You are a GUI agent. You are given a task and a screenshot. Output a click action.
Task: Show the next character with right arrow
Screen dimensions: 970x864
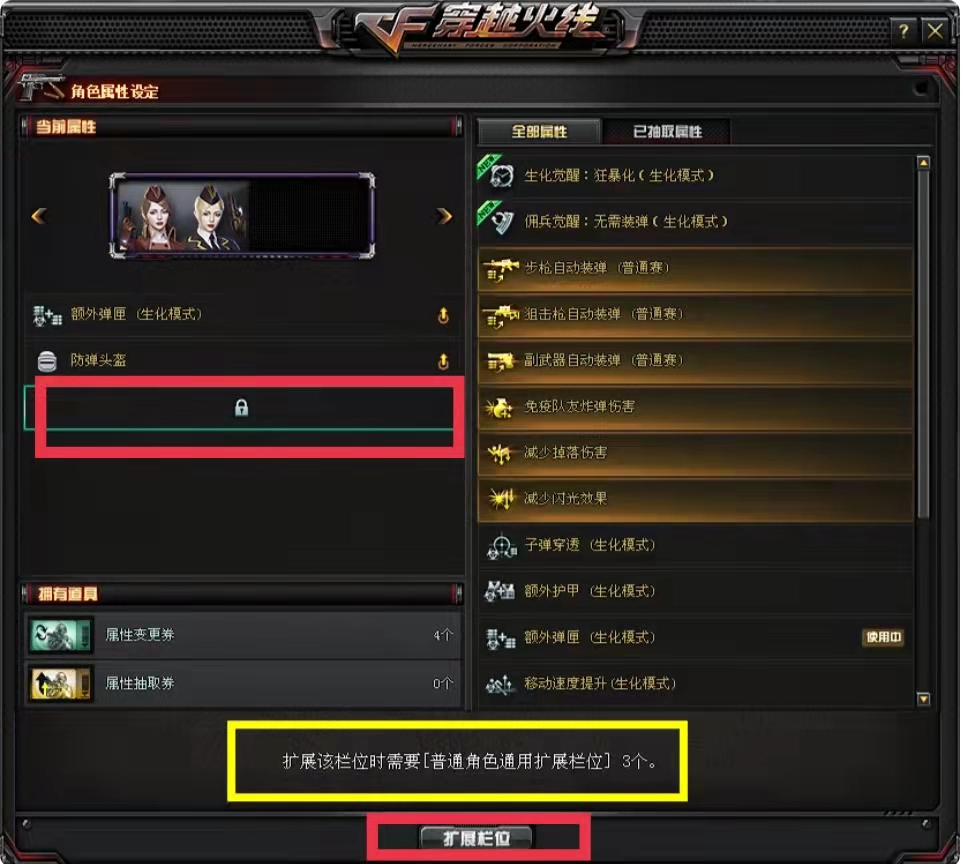click(x=444, y=216)
